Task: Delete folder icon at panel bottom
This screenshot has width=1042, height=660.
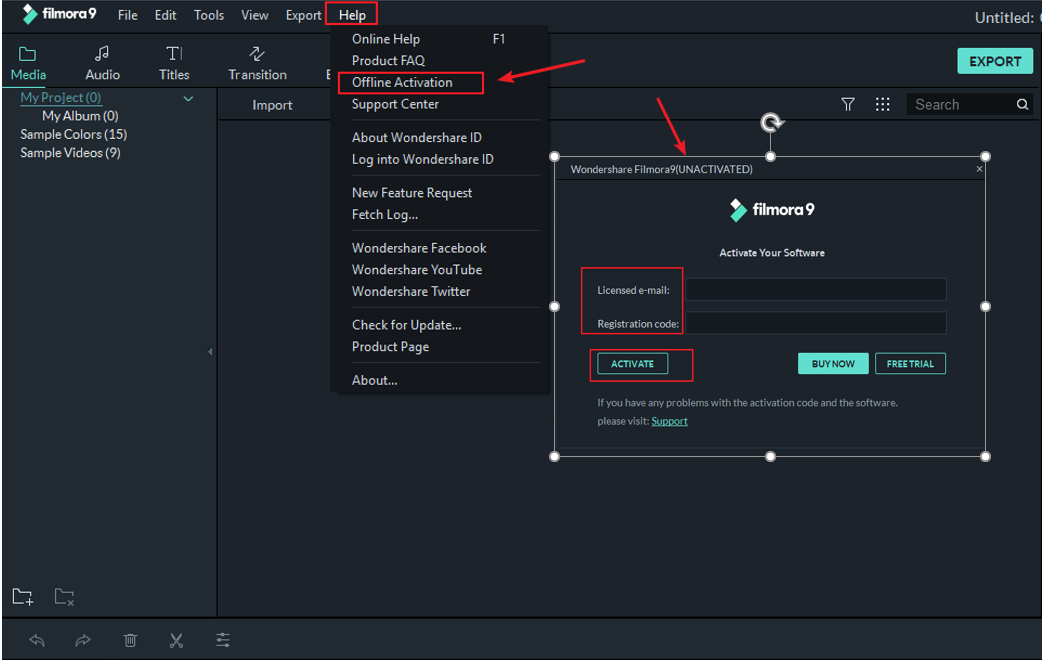Action: 64,597
